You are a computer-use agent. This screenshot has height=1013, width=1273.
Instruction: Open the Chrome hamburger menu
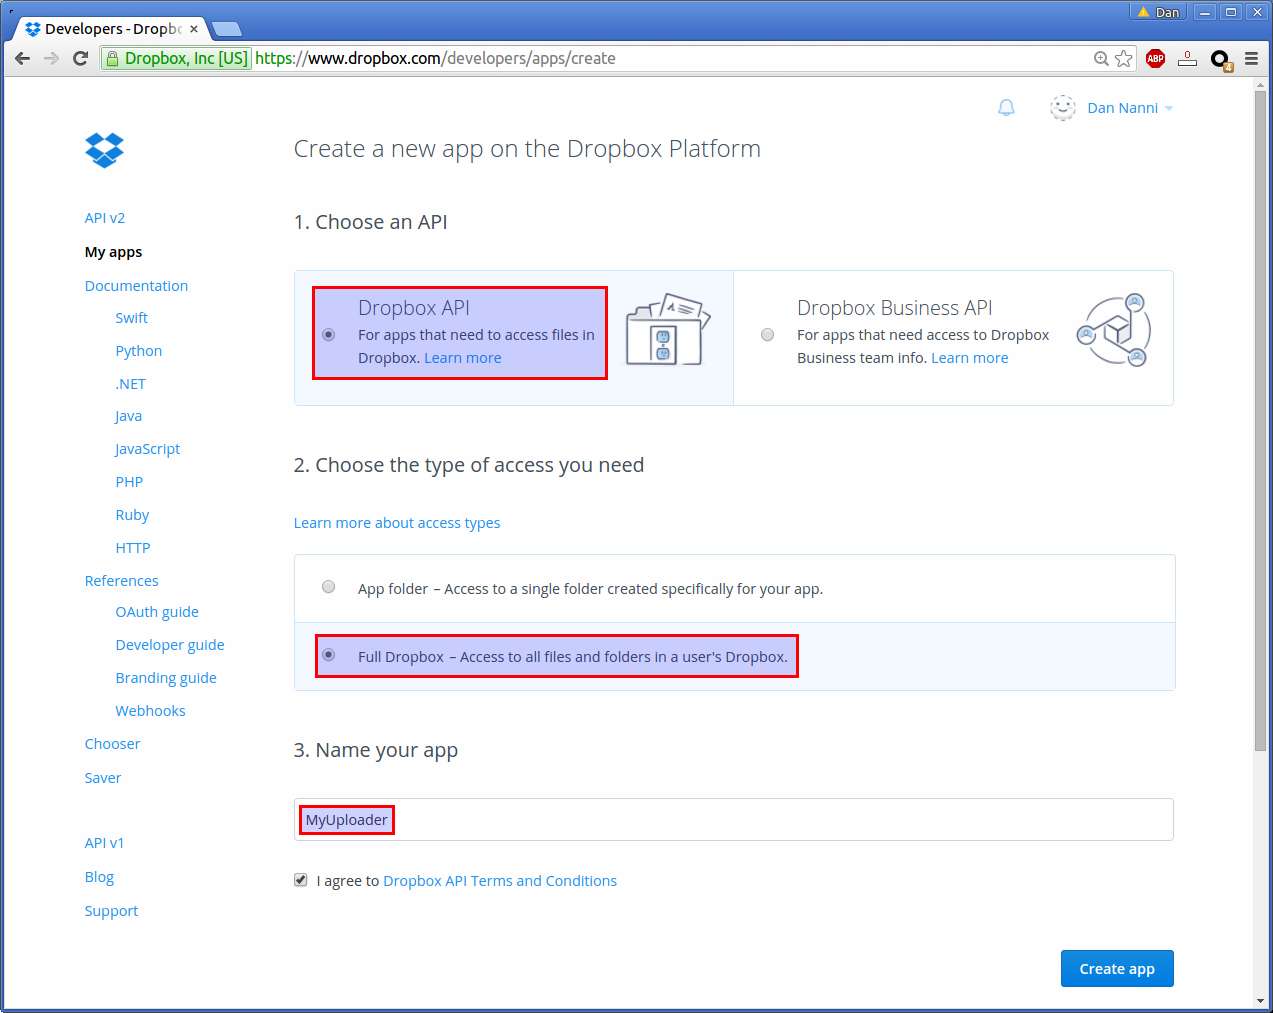click(1251, 58)
